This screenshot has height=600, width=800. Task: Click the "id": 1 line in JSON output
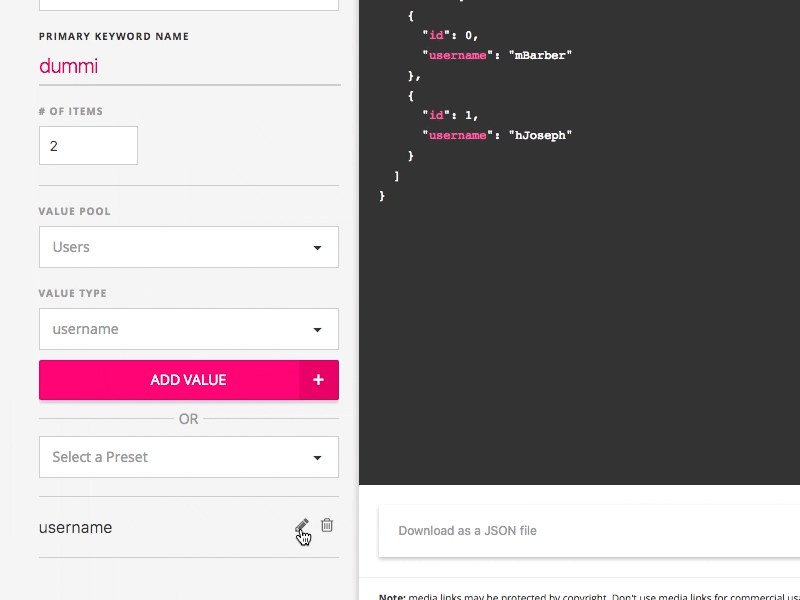pos(450,115)
